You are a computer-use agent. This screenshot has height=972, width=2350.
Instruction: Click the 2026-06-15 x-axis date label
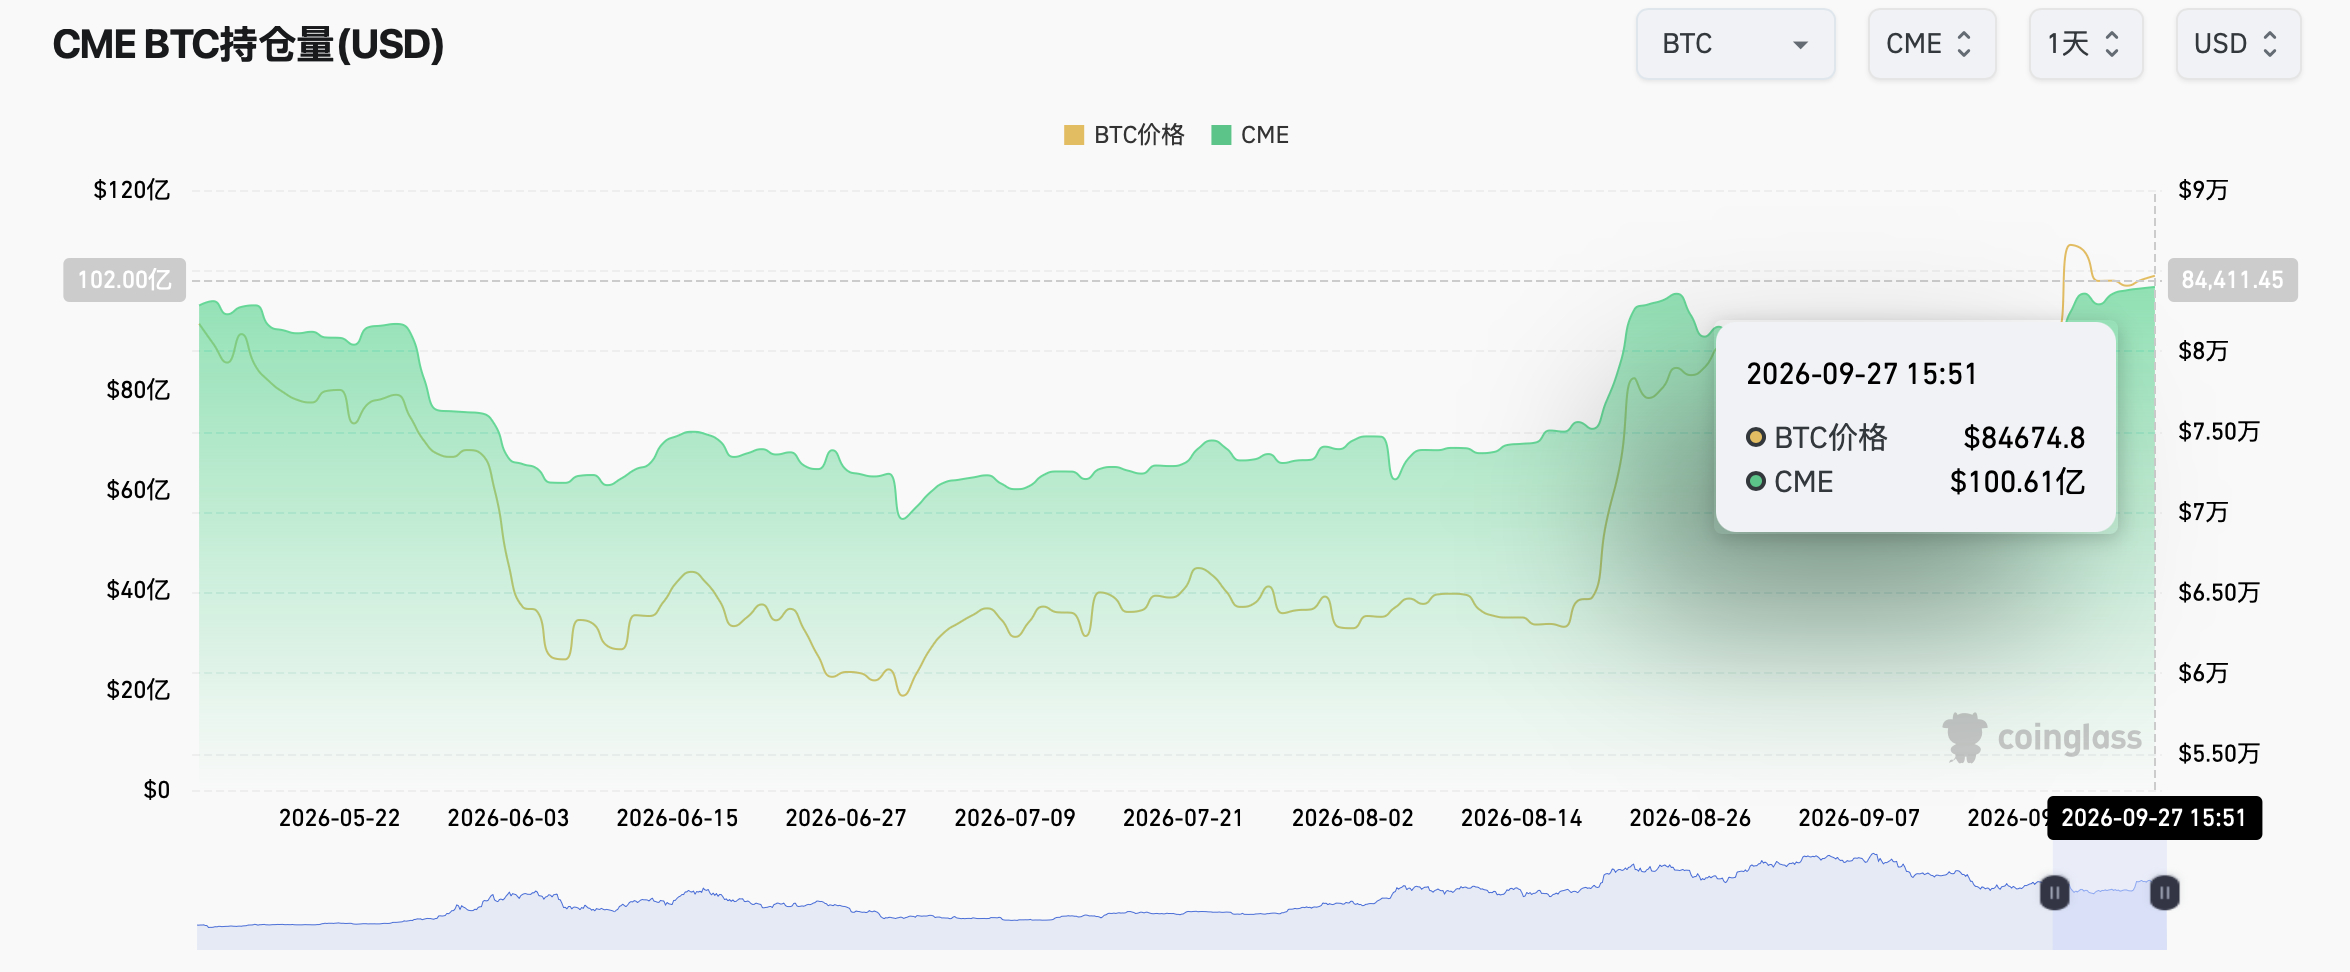click(677, 818)
